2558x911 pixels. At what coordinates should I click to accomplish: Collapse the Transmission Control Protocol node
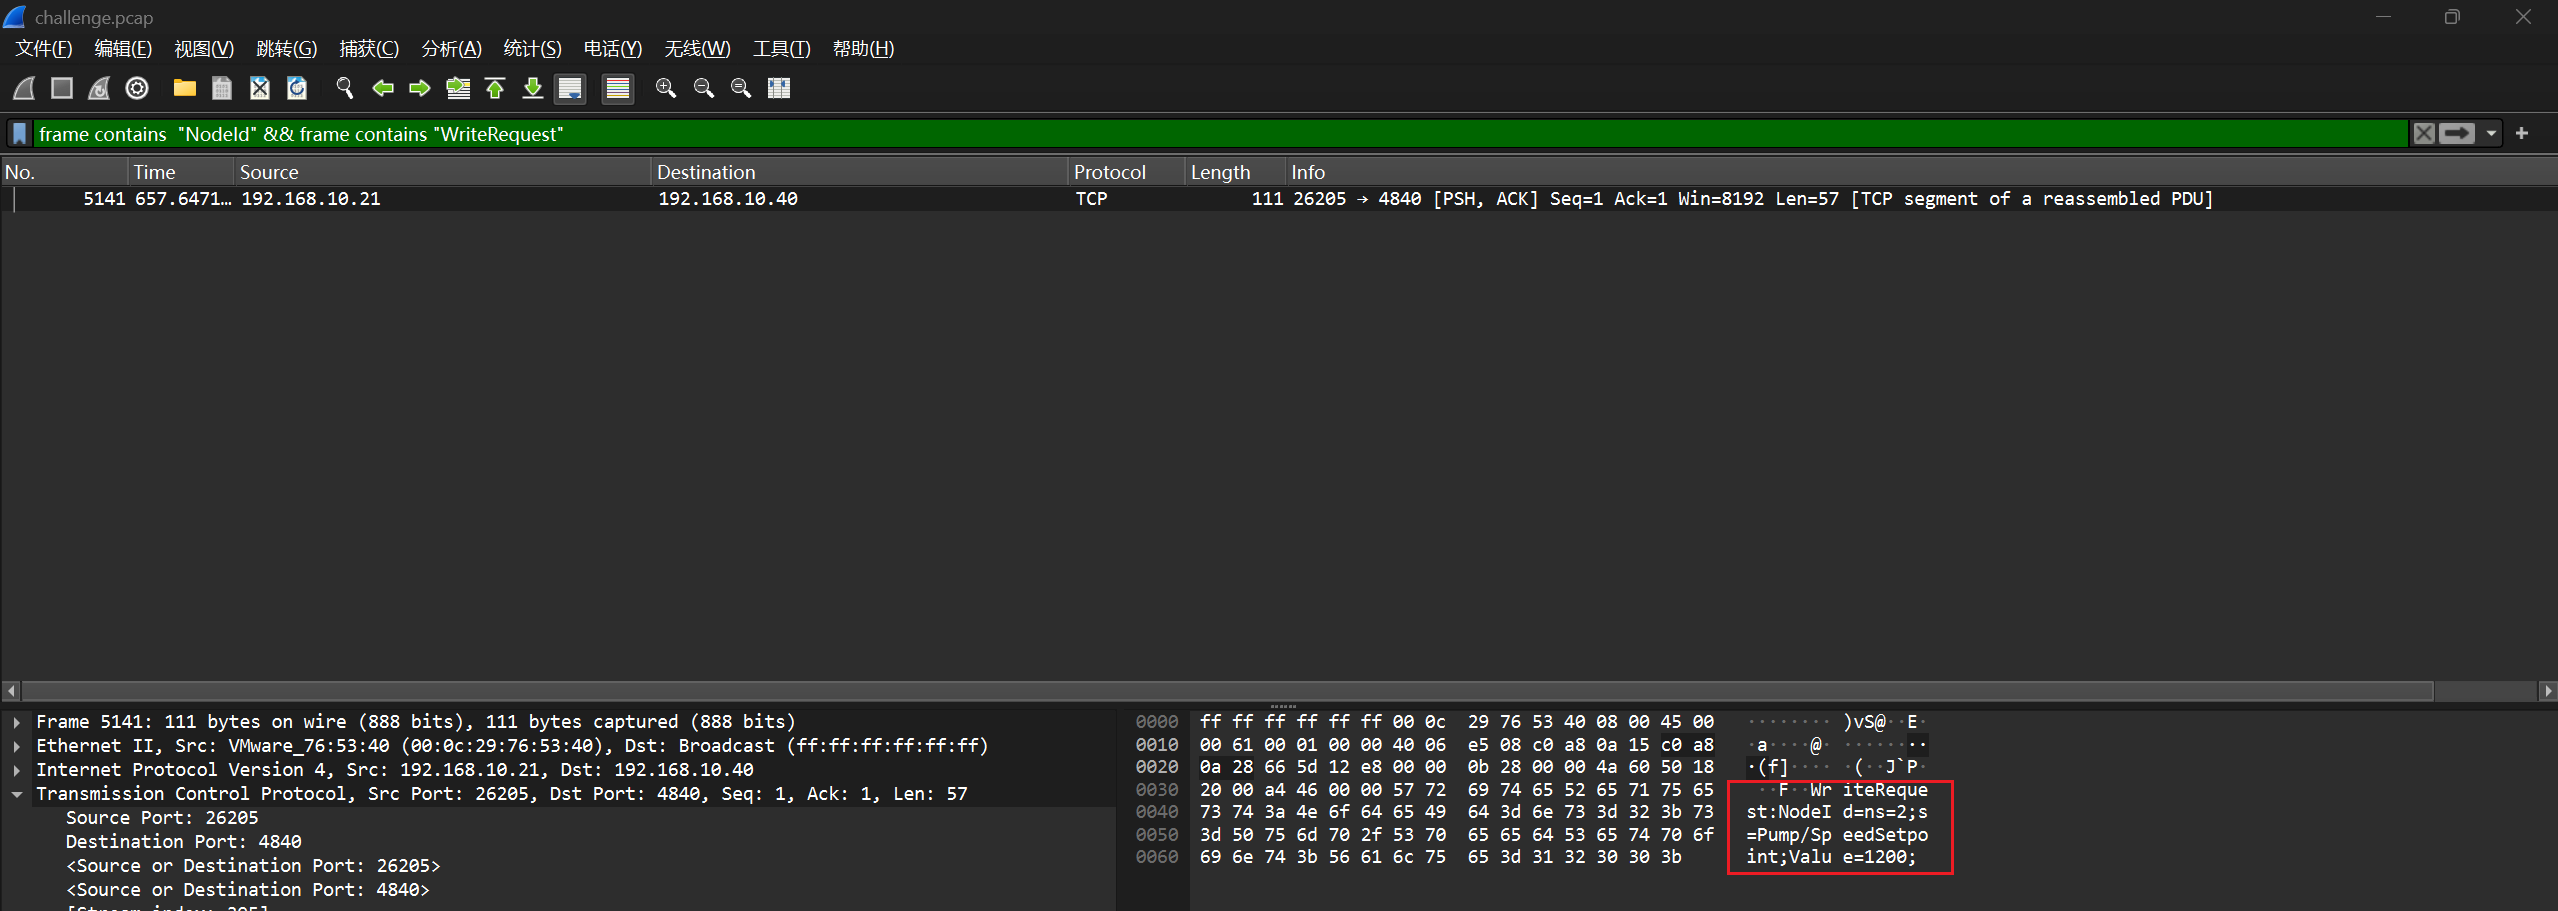[x=17, y=794]
